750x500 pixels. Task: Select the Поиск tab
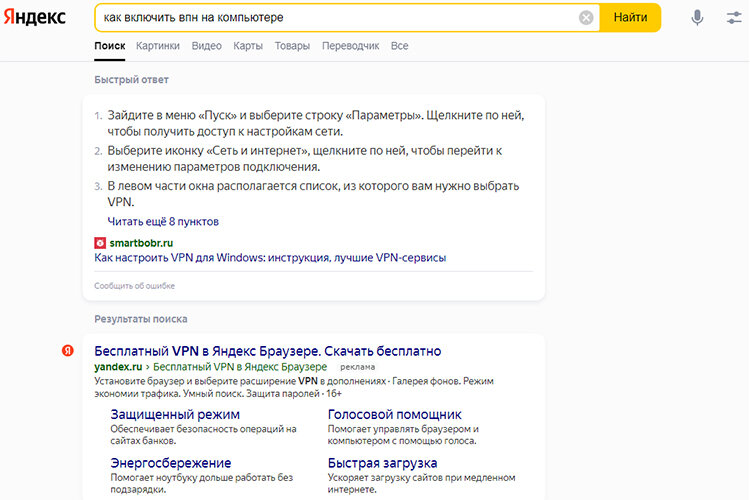(110, 46)
